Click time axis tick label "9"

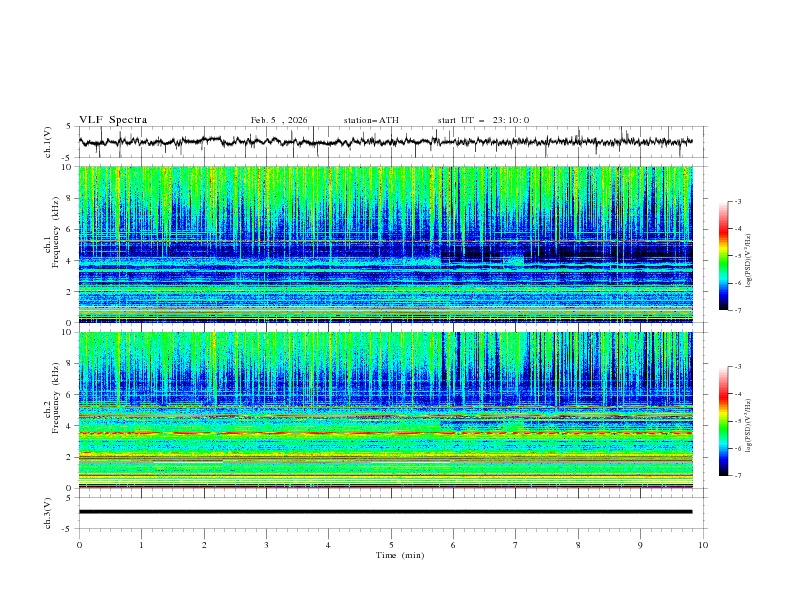[640, 545]
